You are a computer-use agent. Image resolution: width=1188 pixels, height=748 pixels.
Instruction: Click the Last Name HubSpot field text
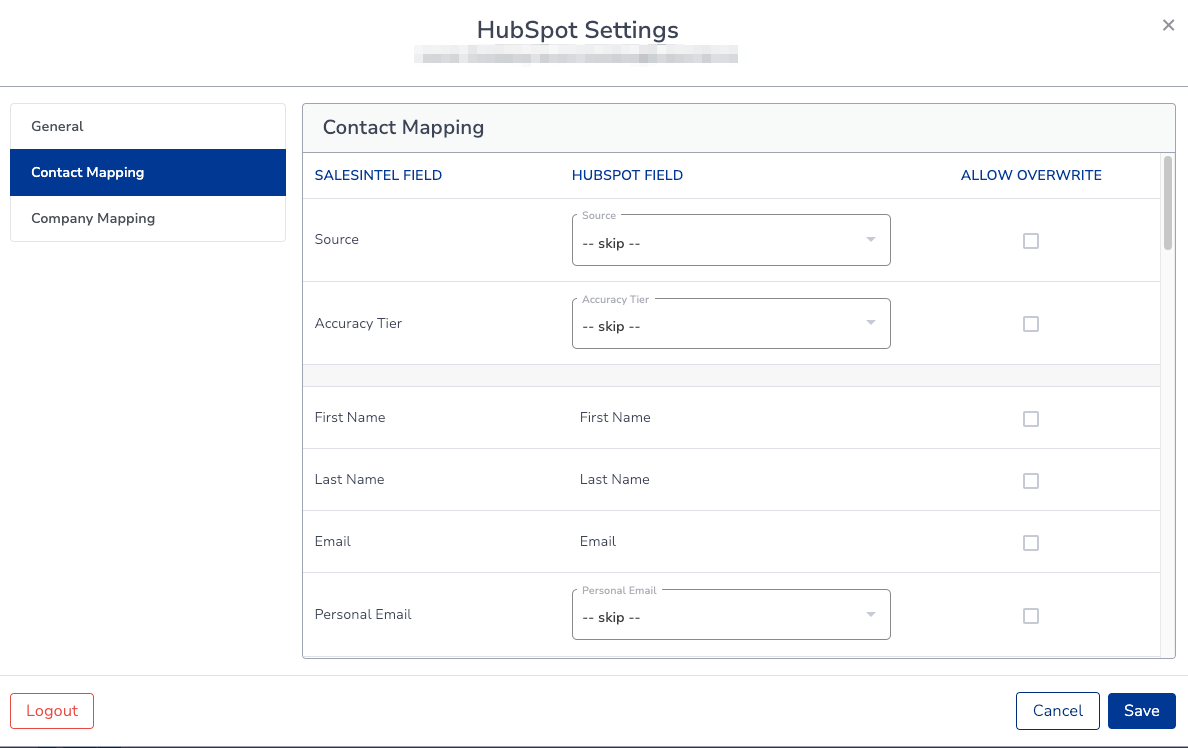point(614,480)
